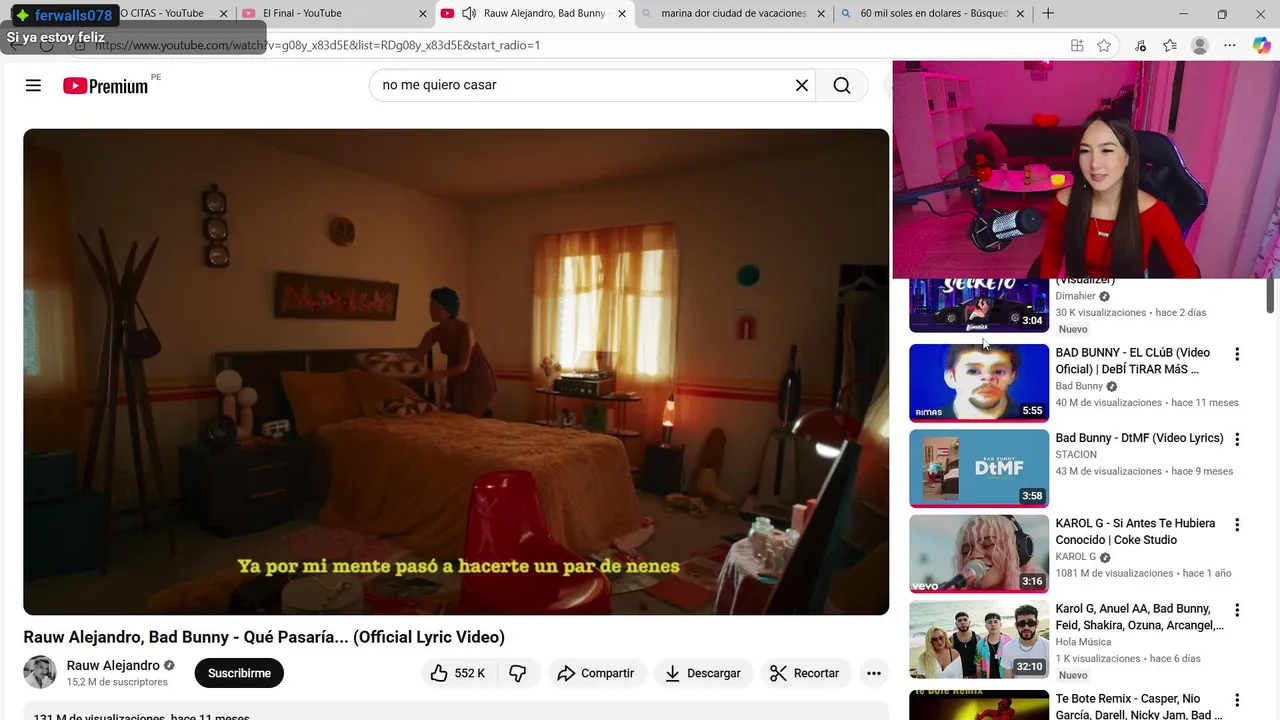Click the KAROL G channel name
This screenshot has width=1280, height=720.
(x=1076, y=557)
